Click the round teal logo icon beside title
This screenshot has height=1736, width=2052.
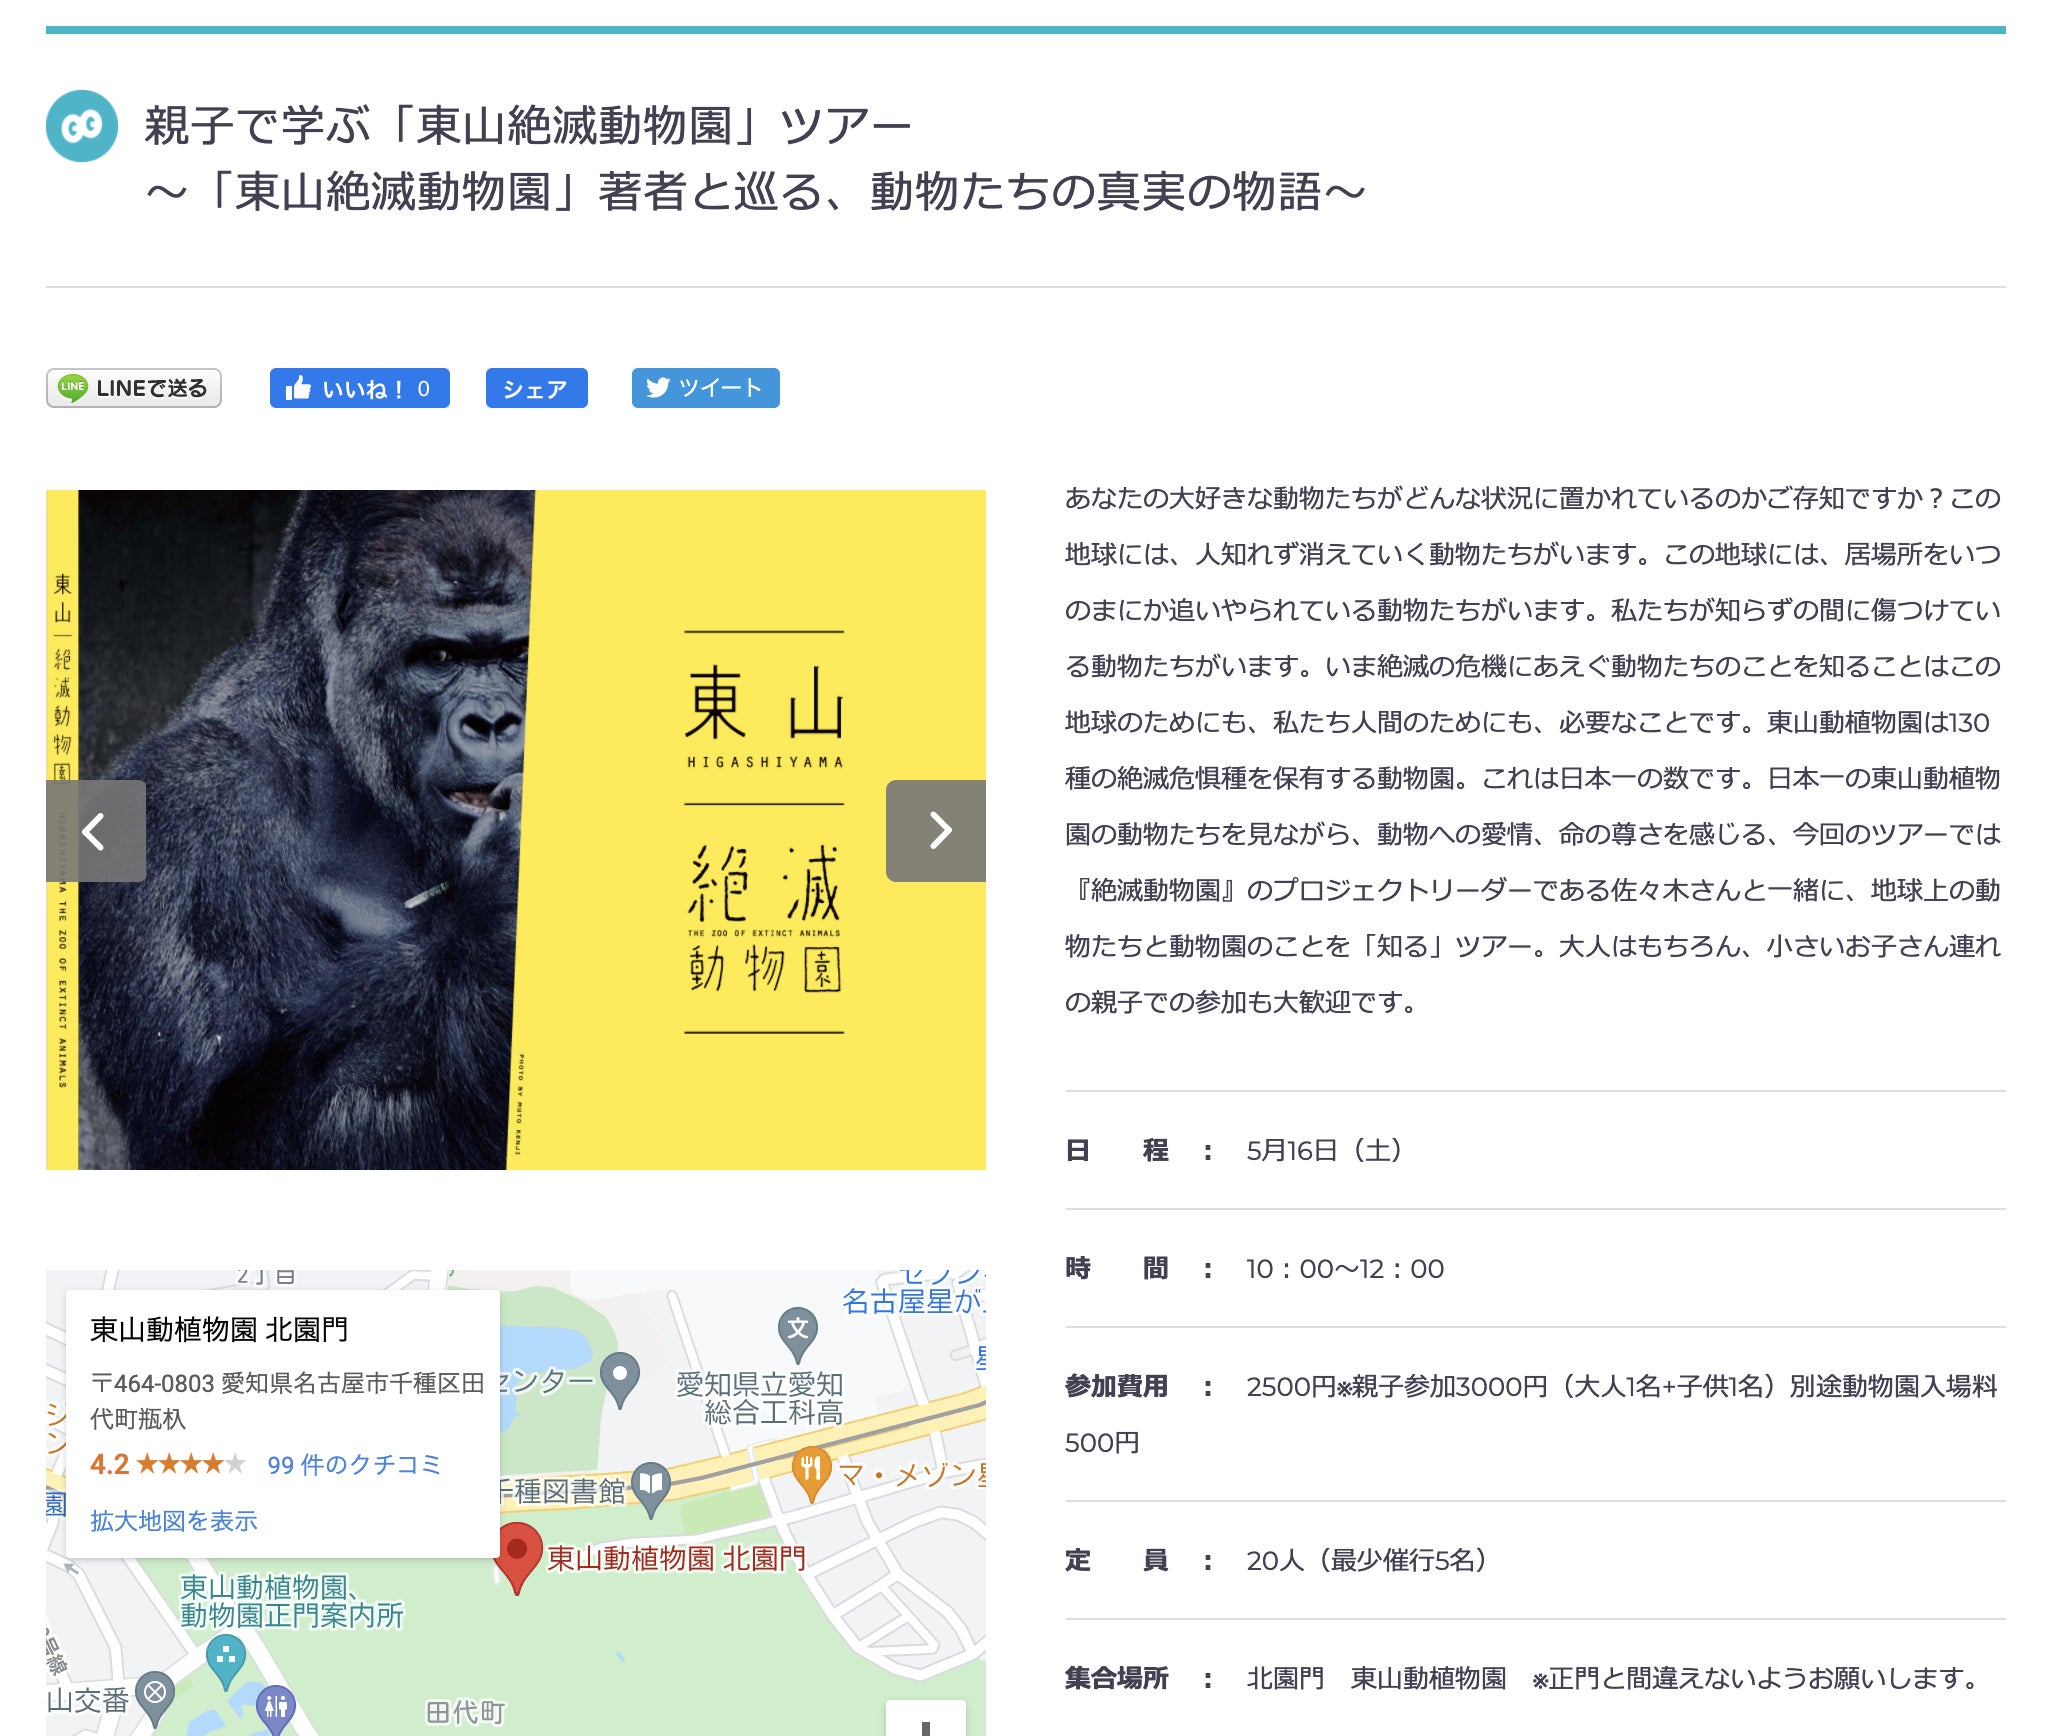click(x=82, y=126)
